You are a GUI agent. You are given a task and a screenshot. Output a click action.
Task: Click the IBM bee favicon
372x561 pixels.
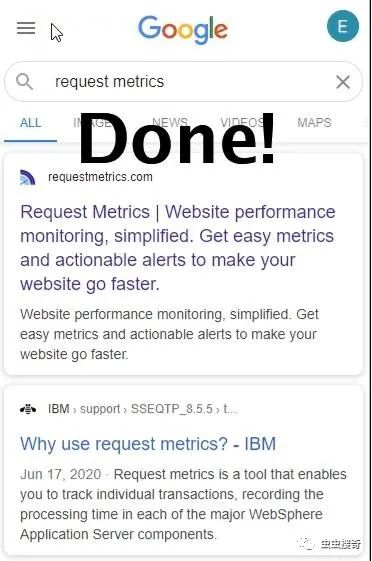[x=28, y=409]
